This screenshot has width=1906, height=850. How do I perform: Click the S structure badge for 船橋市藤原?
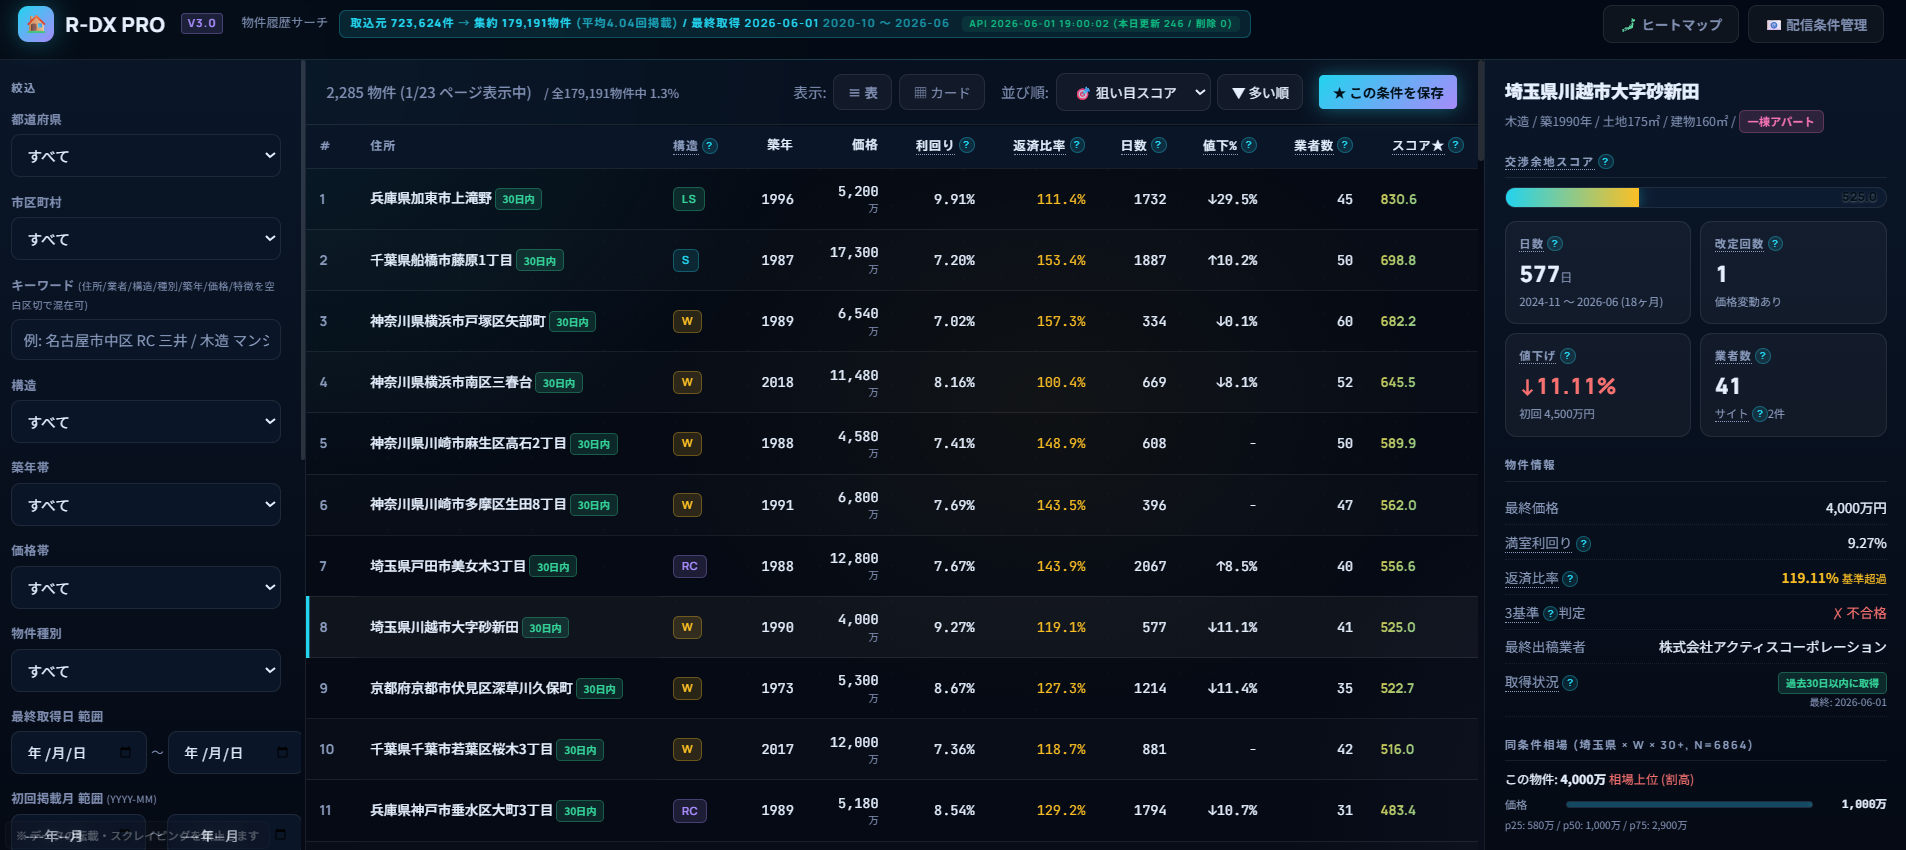(686, 260)
